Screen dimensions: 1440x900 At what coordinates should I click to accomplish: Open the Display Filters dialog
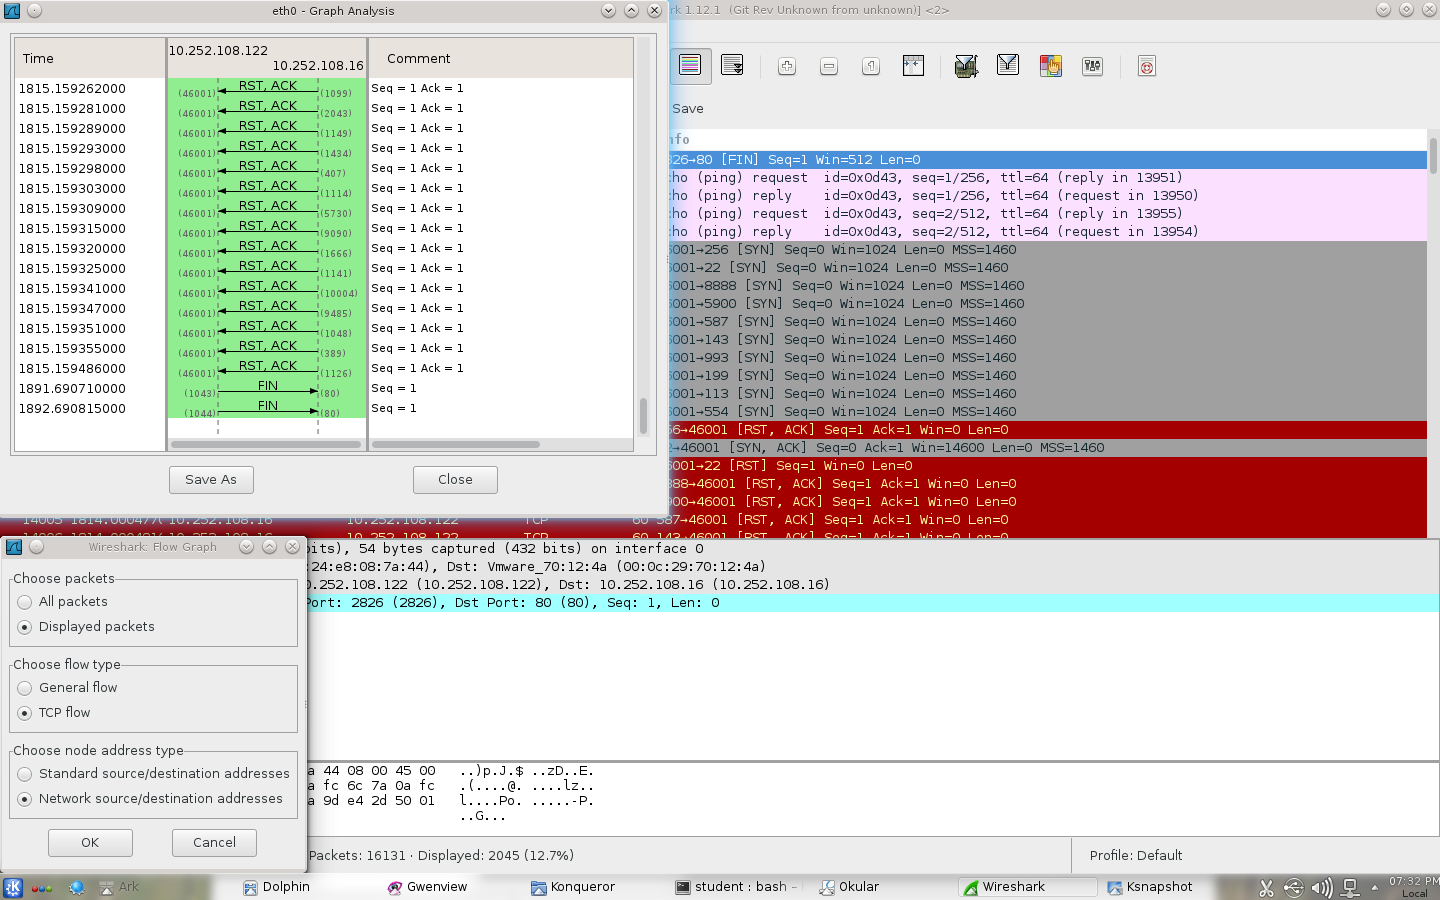[1007, 66]
